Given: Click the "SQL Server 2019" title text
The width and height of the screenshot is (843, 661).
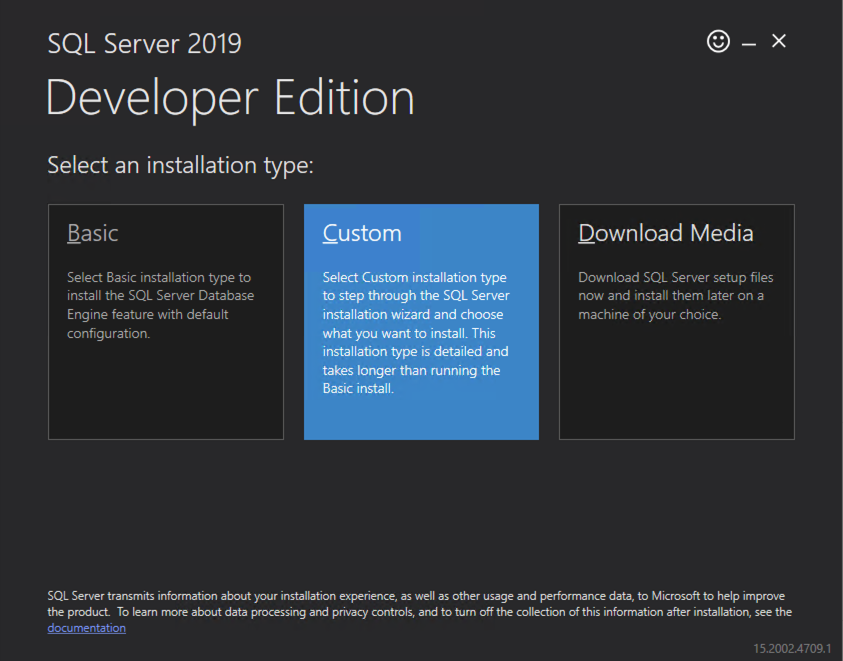Looking at the screenshot, I should (144, 44).
